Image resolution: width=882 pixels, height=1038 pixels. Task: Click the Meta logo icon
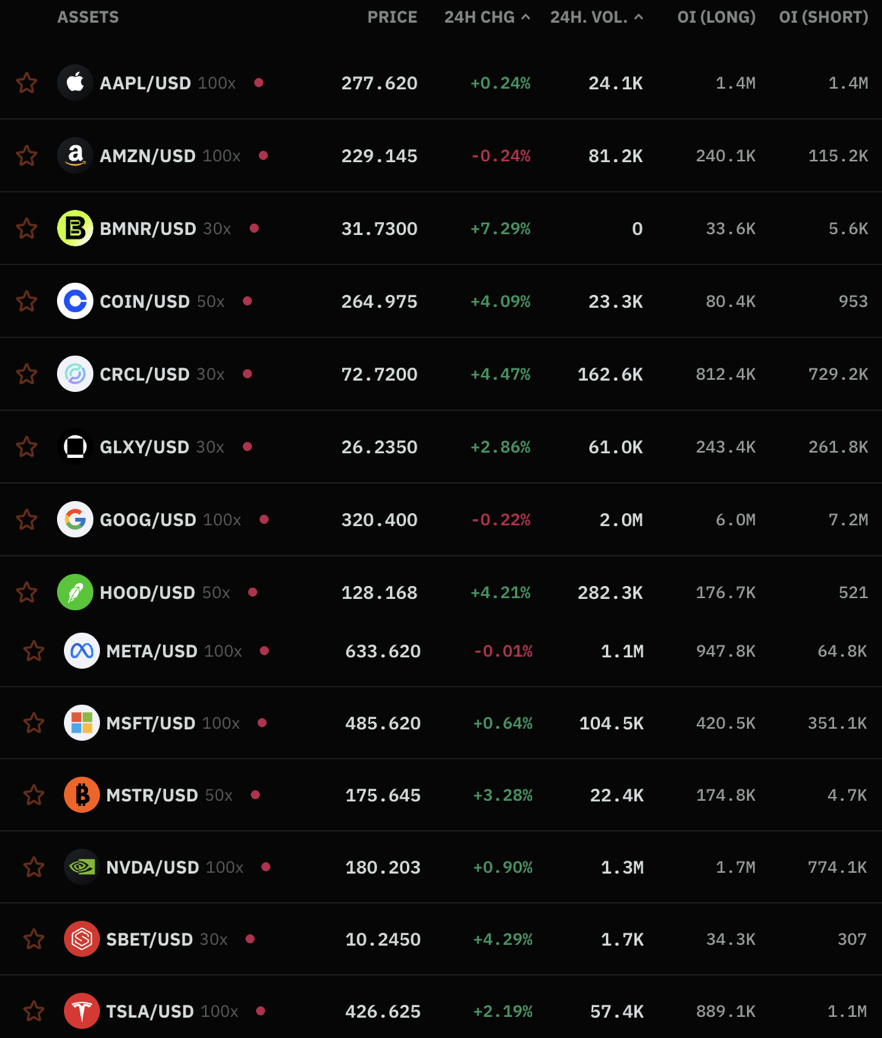(82, 651)
